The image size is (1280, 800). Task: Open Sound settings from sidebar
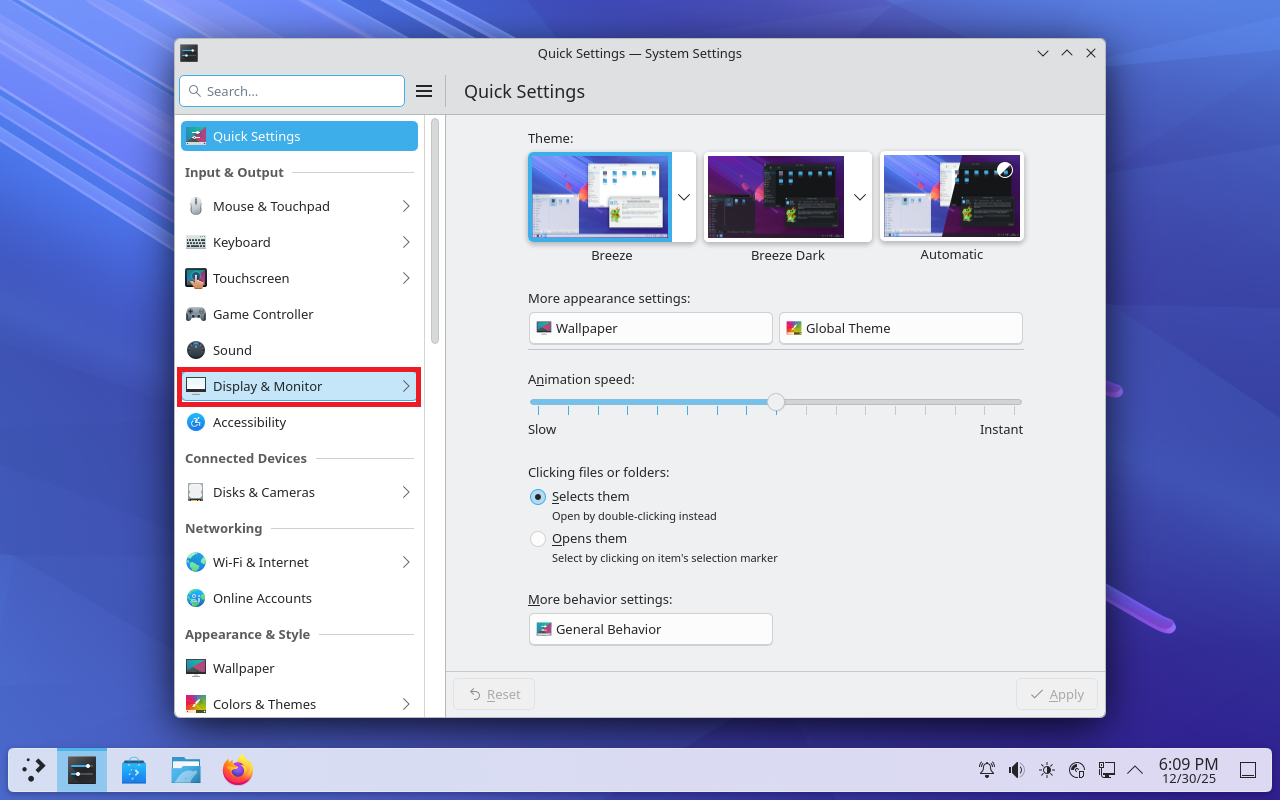click(232, 350)
